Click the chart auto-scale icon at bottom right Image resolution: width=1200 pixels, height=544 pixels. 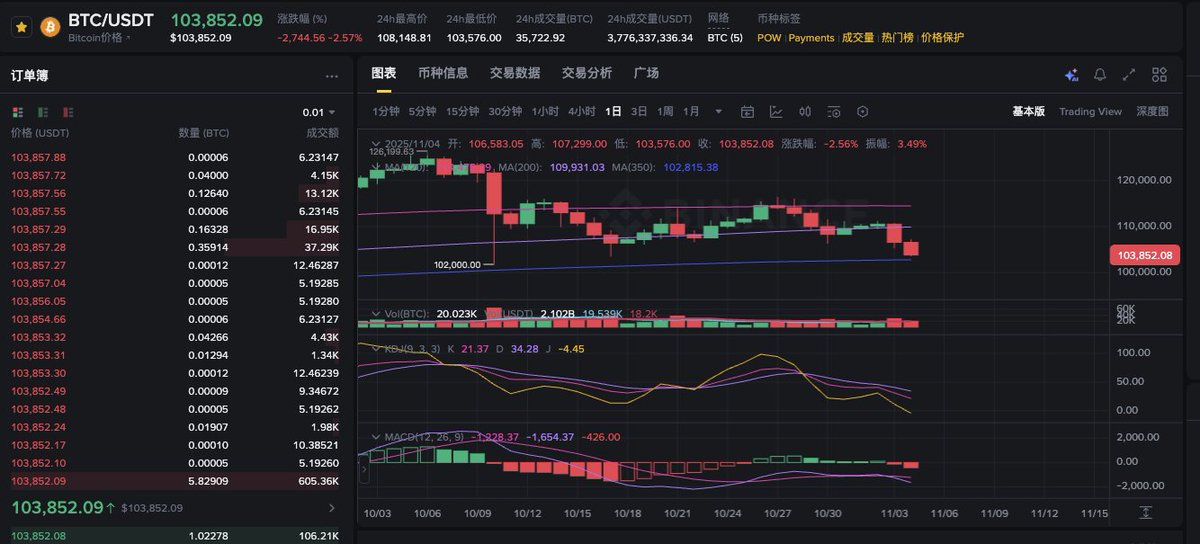(x=1146, y=513)
